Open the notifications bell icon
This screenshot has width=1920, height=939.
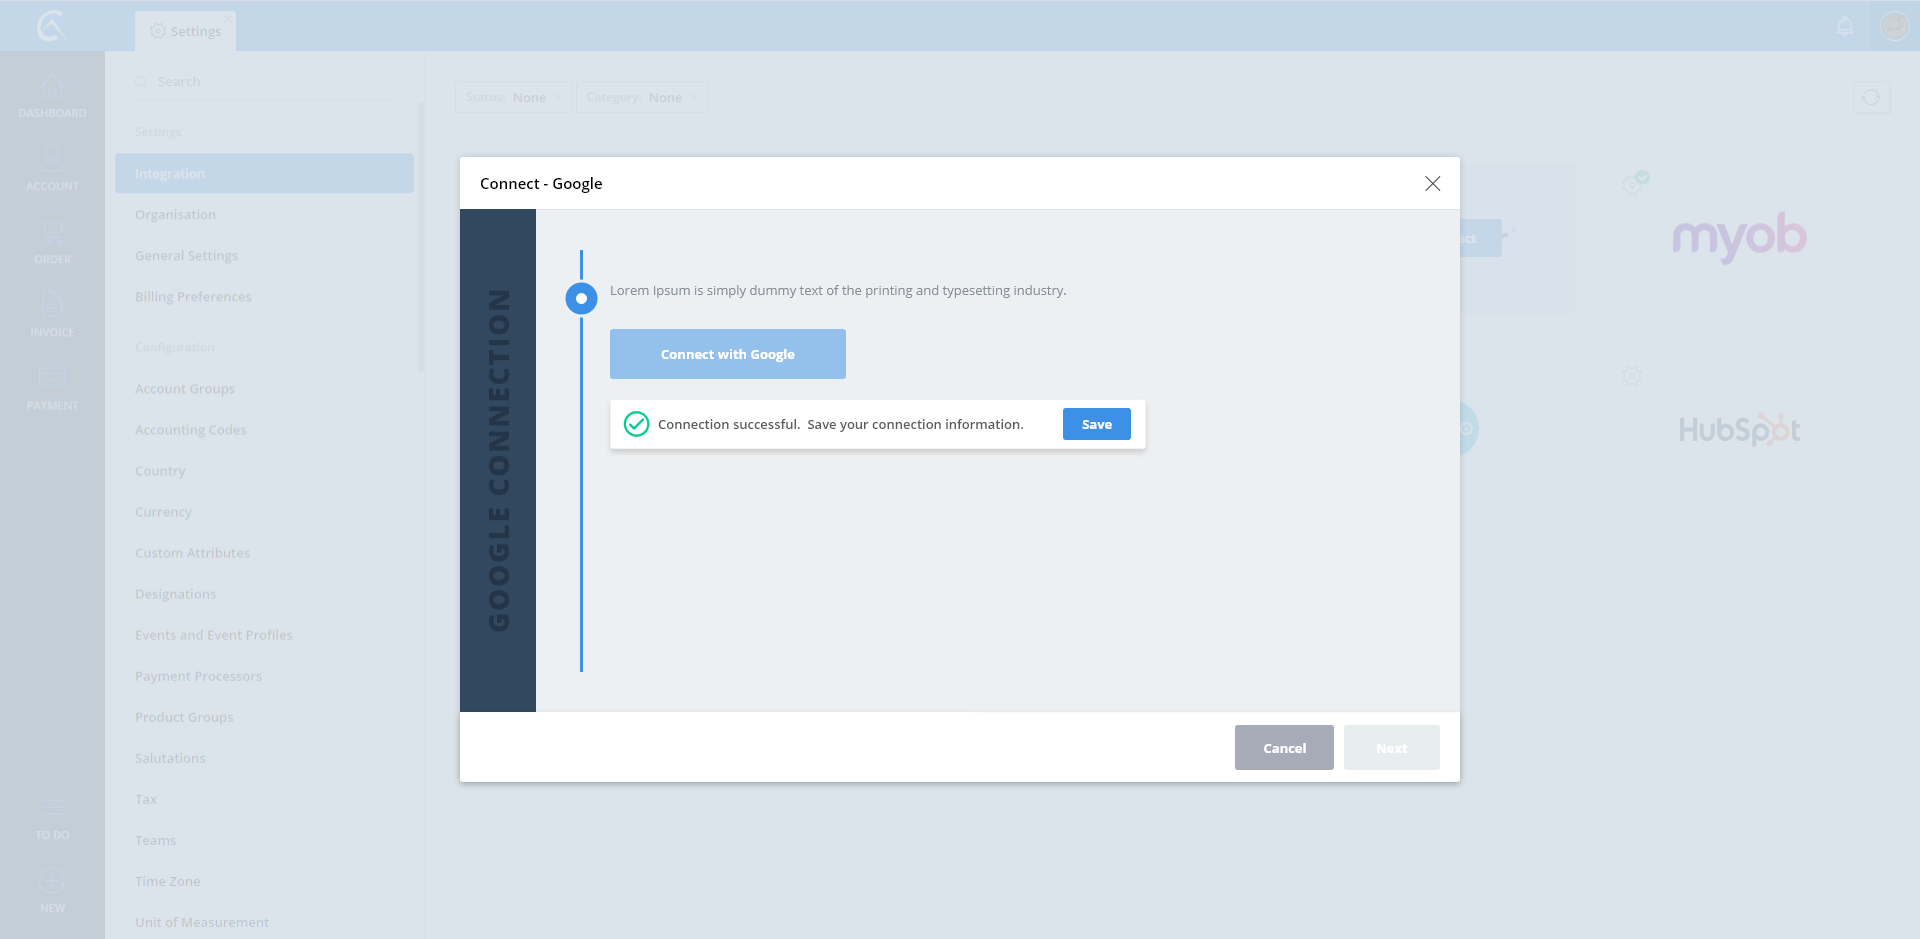1845,26
